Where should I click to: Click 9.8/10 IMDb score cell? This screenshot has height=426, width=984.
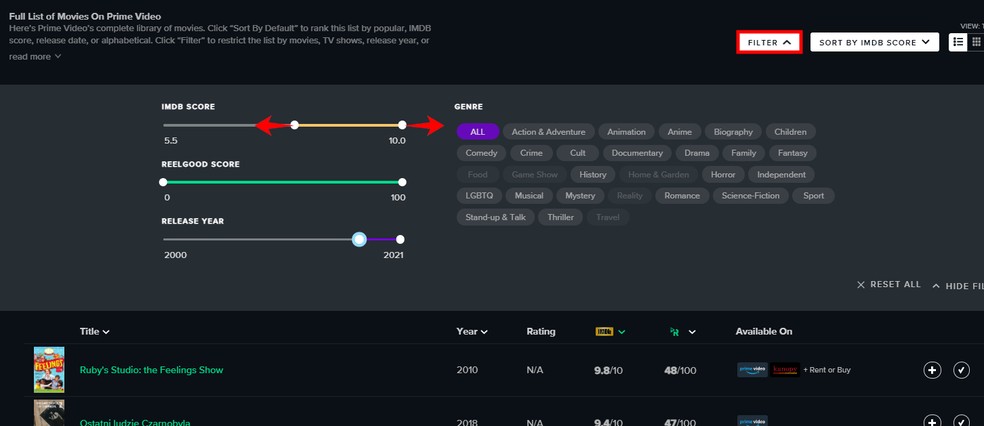(x=608, y=370)
